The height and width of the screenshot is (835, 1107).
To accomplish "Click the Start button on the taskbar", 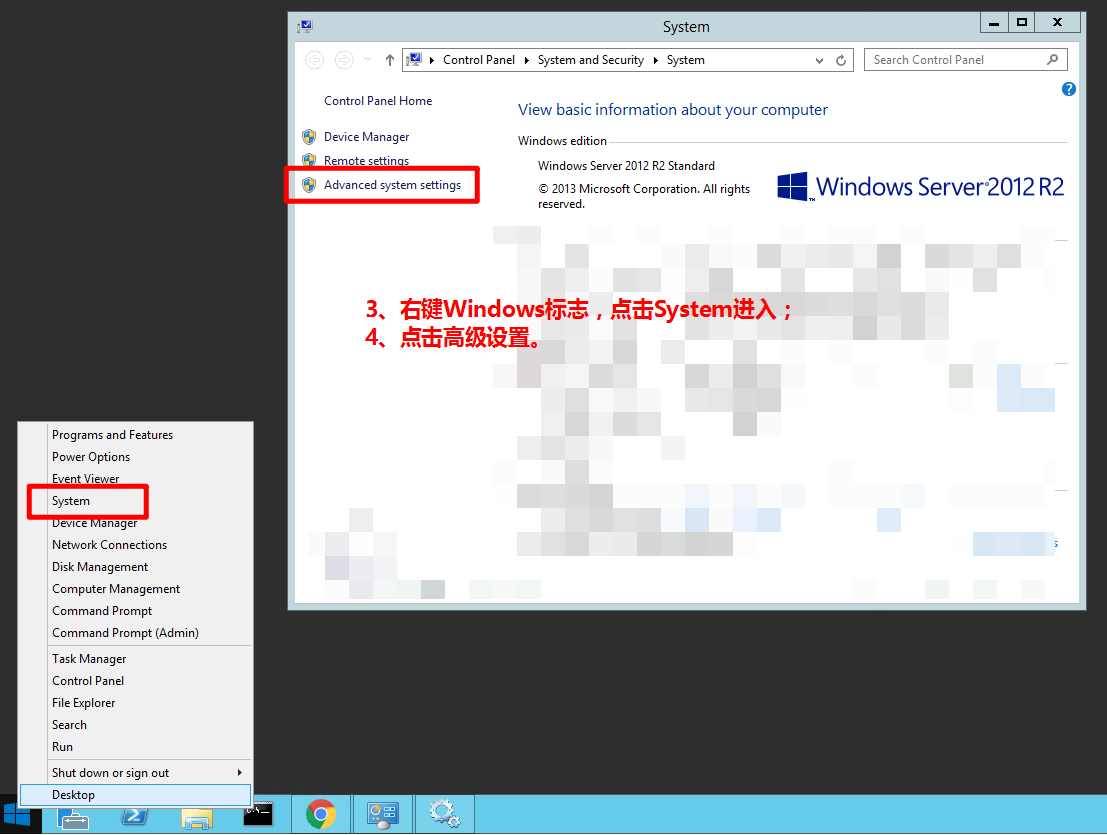I will point(17,815).
